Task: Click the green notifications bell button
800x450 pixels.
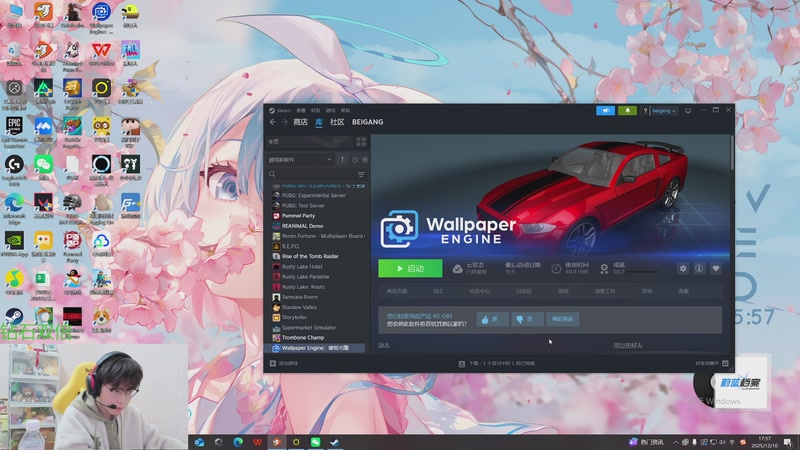Action: click(627, 110)
